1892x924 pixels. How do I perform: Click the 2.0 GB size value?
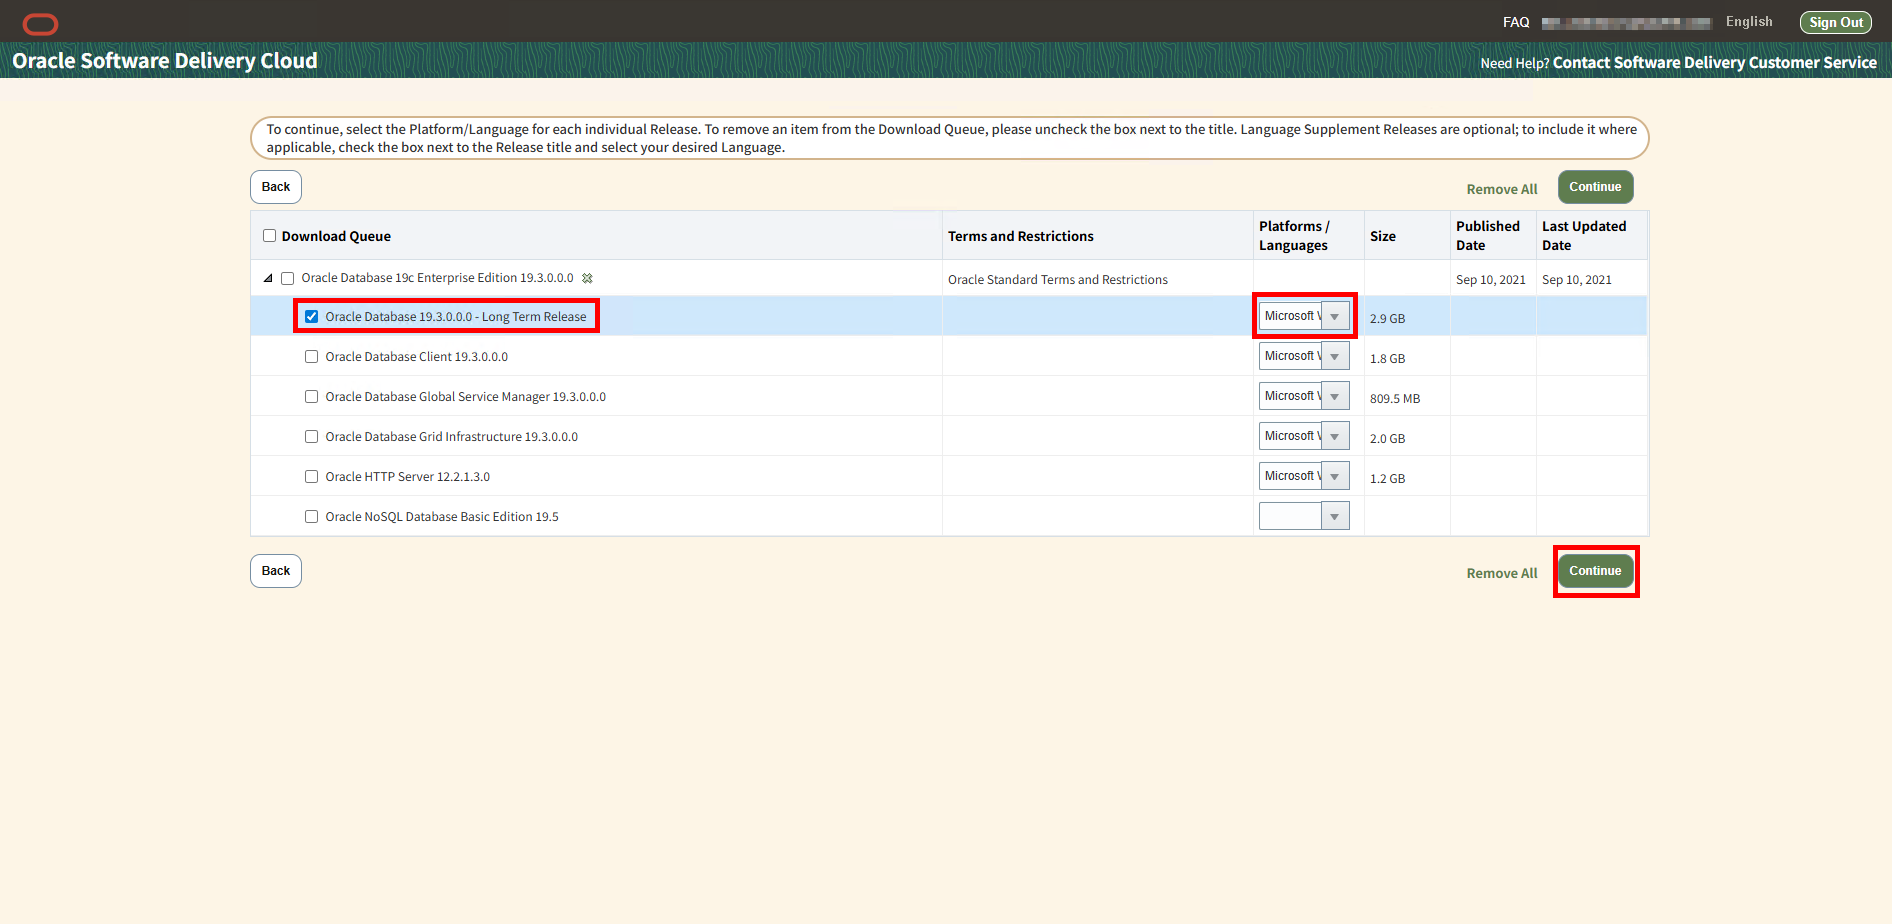tap(1387, 439)
